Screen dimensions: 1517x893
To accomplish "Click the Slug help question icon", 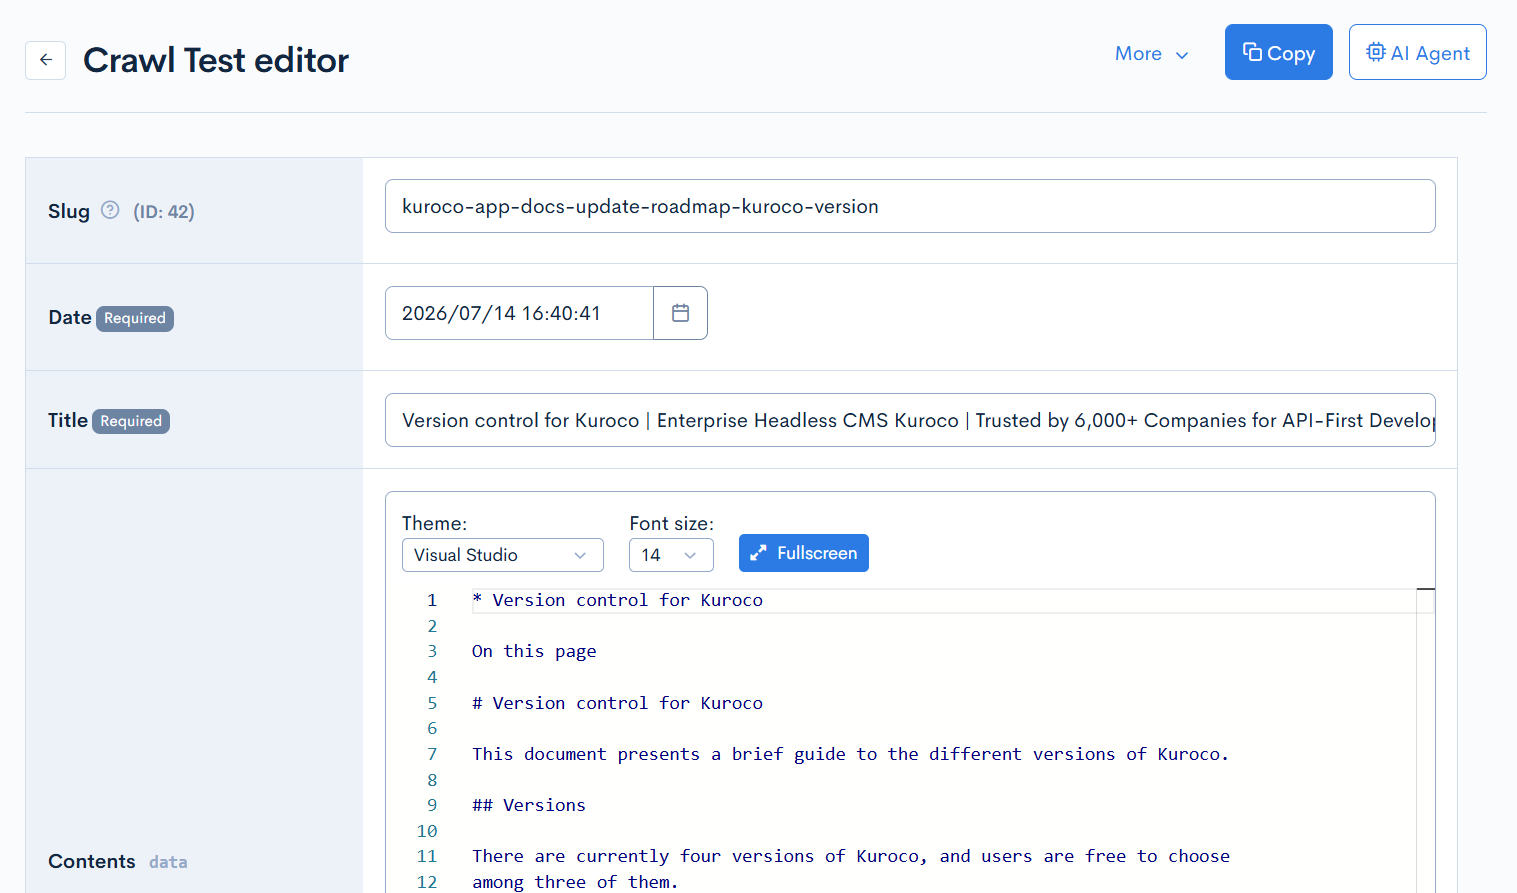I will [110, 210].
